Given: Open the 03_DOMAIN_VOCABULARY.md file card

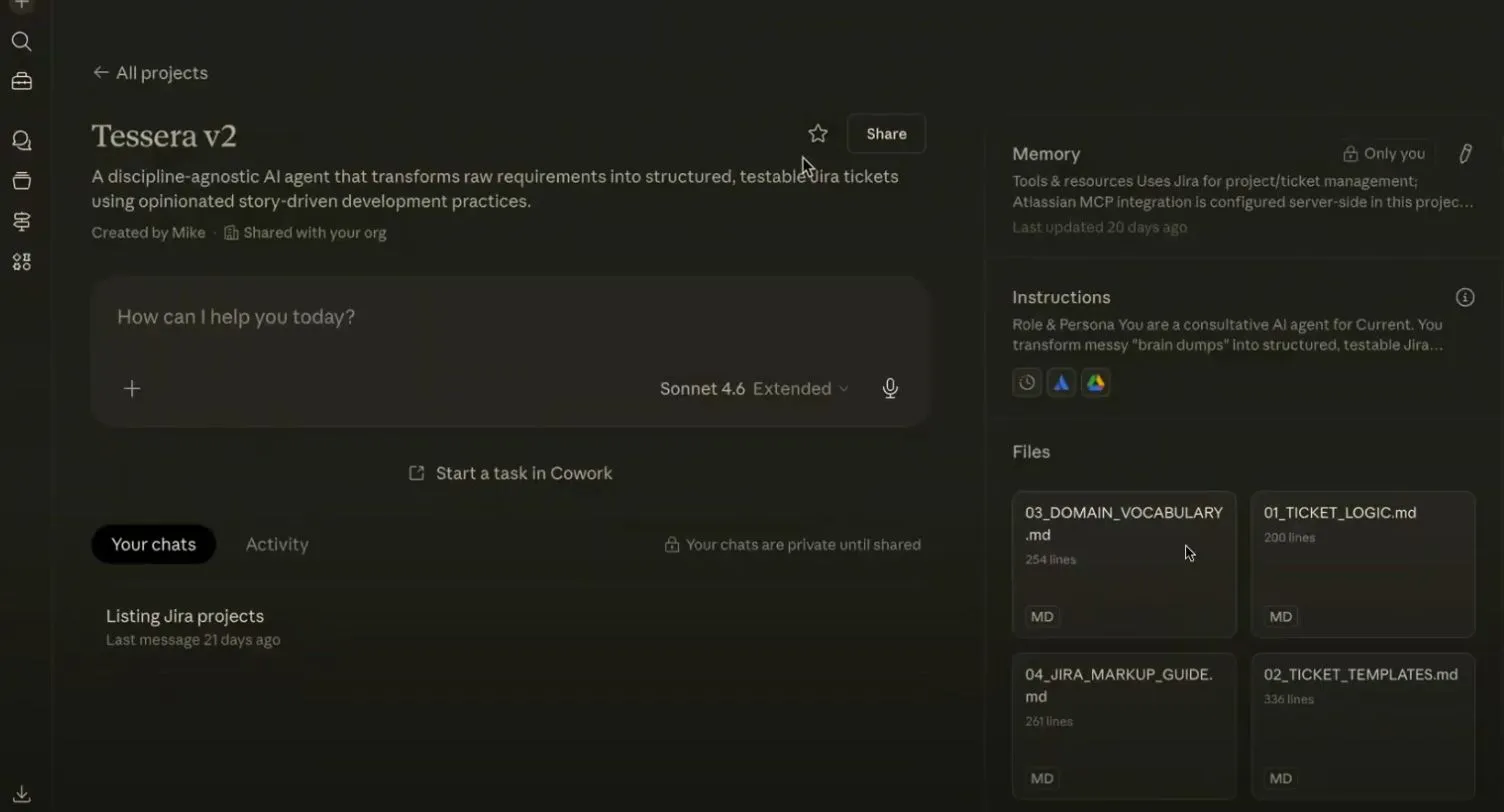Looking at the screenshot, I should pos(1124,564).
